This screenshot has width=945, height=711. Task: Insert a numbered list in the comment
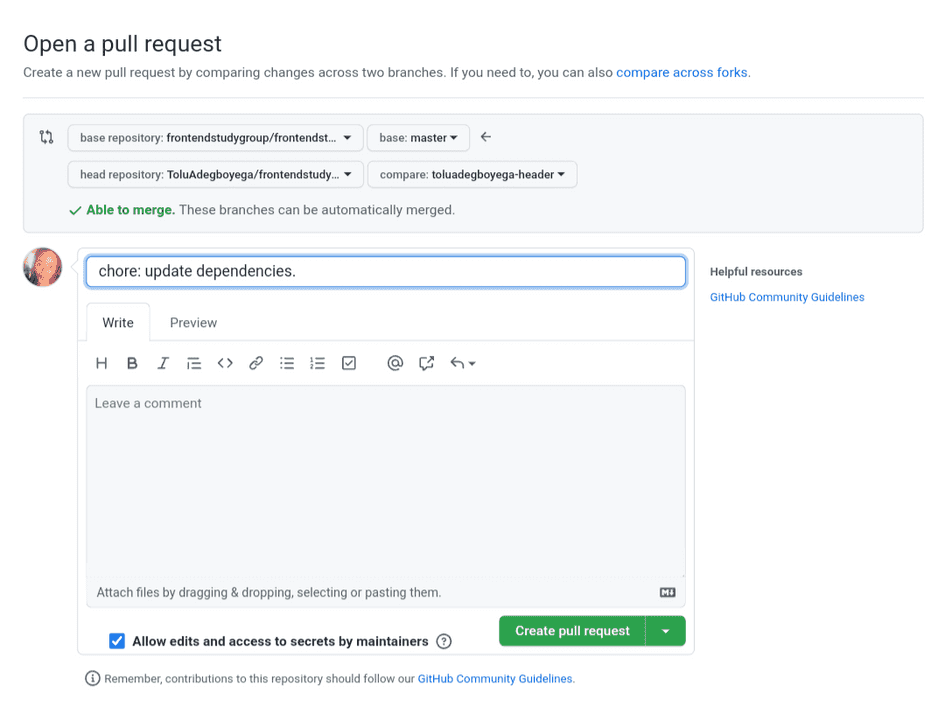pos(318,363)
